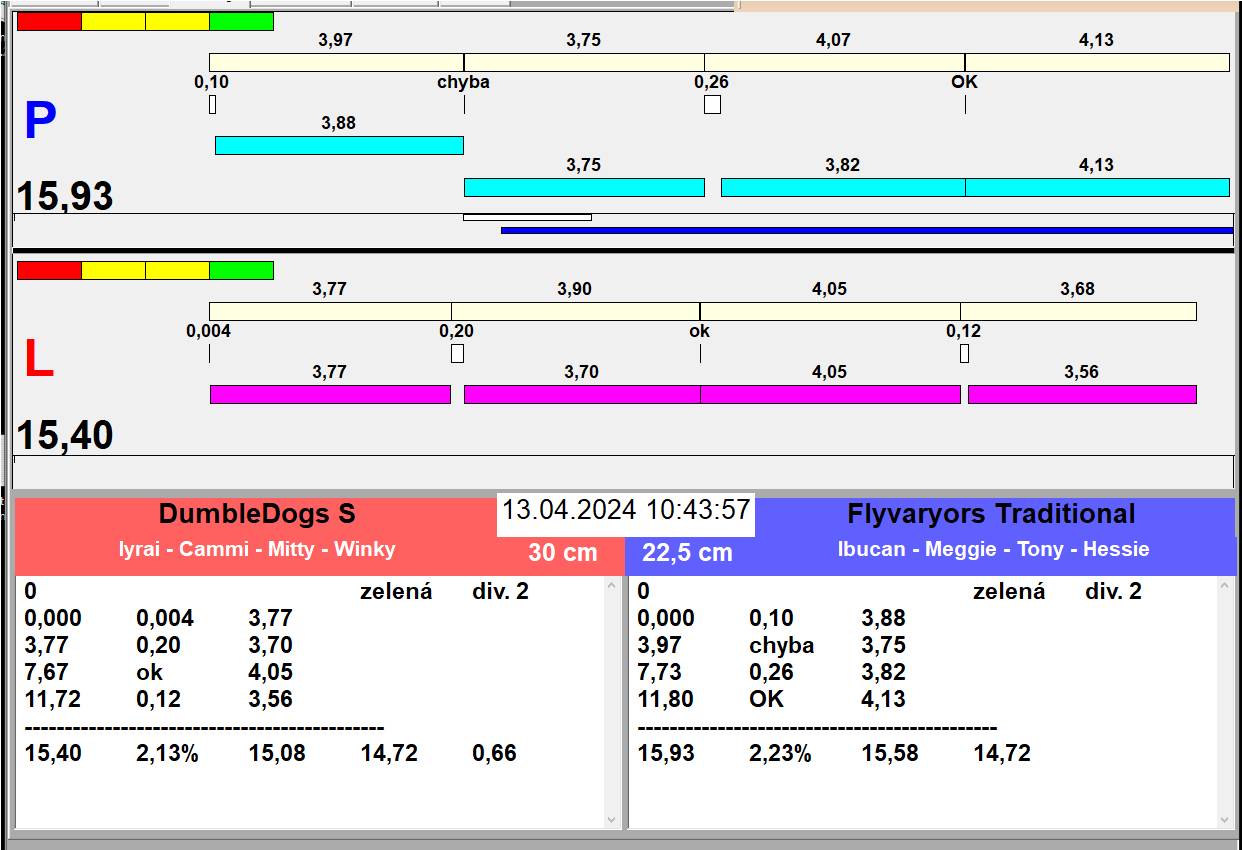Select the cream bar labeled 3,68
The width and height of the screenshot is (1242, 850).
pyautogui.click(x=1078, y=311)
